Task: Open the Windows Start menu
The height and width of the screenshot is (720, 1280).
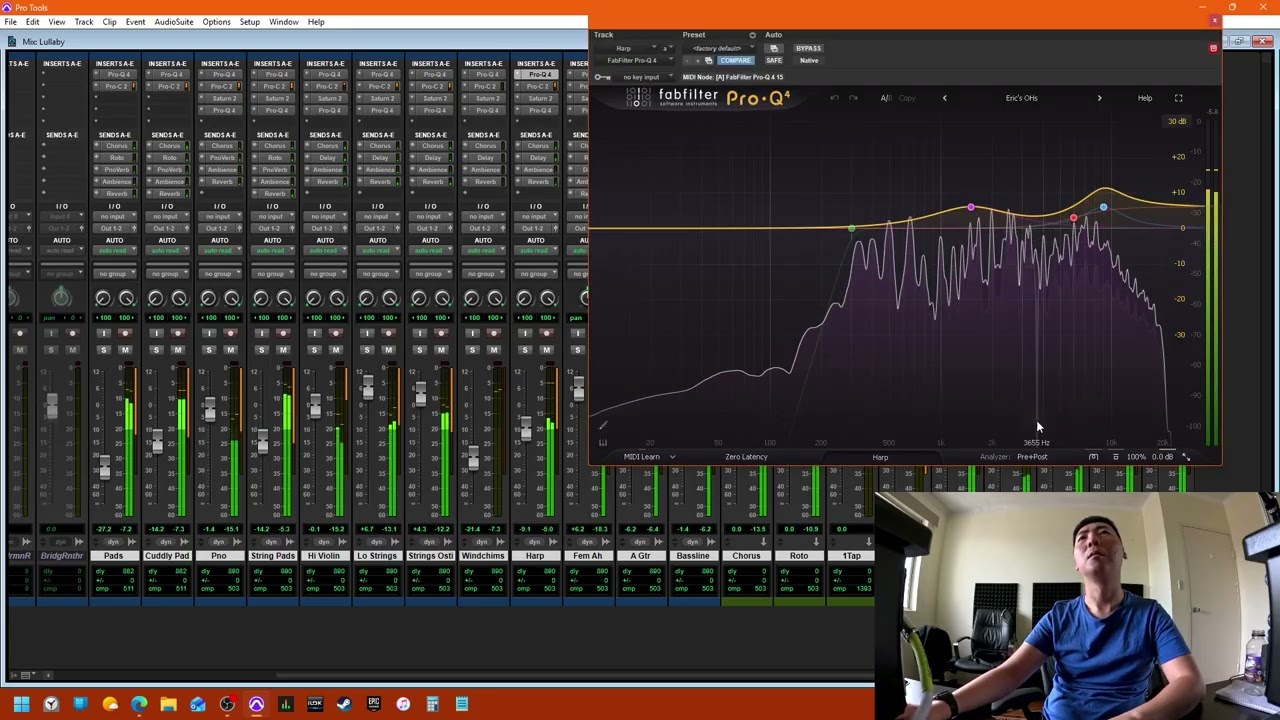Action: pyautogui.click(x=21, y=704)
